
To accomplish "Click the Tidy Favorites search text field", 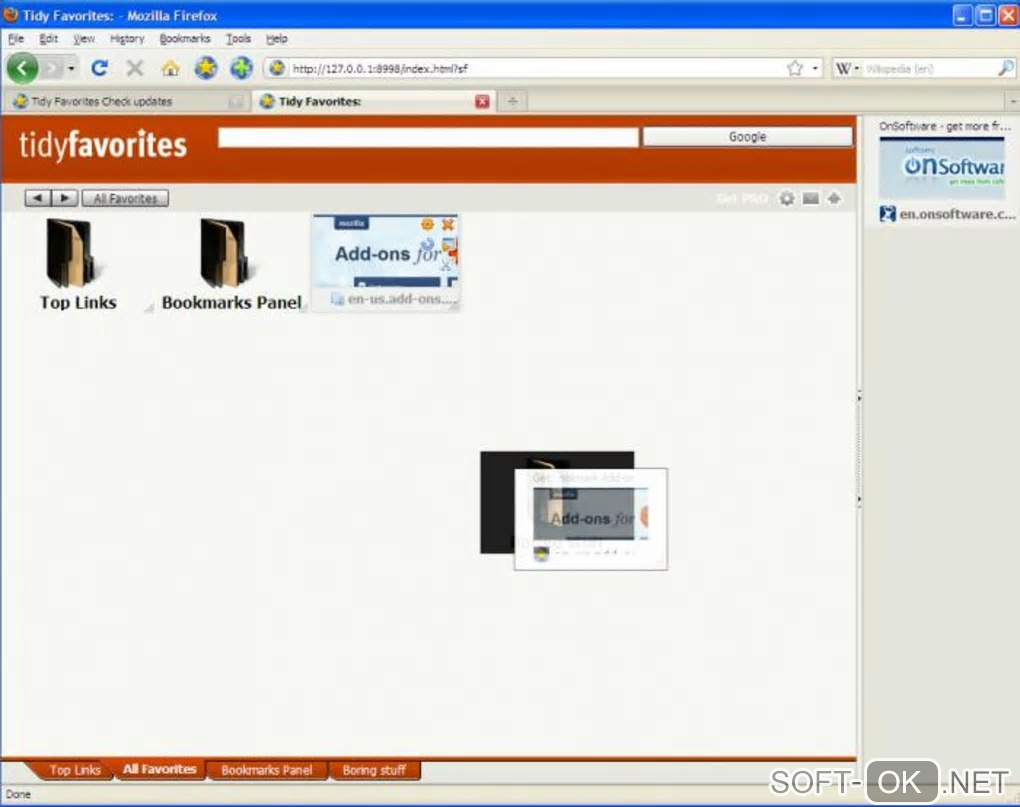I will (428, 137).
